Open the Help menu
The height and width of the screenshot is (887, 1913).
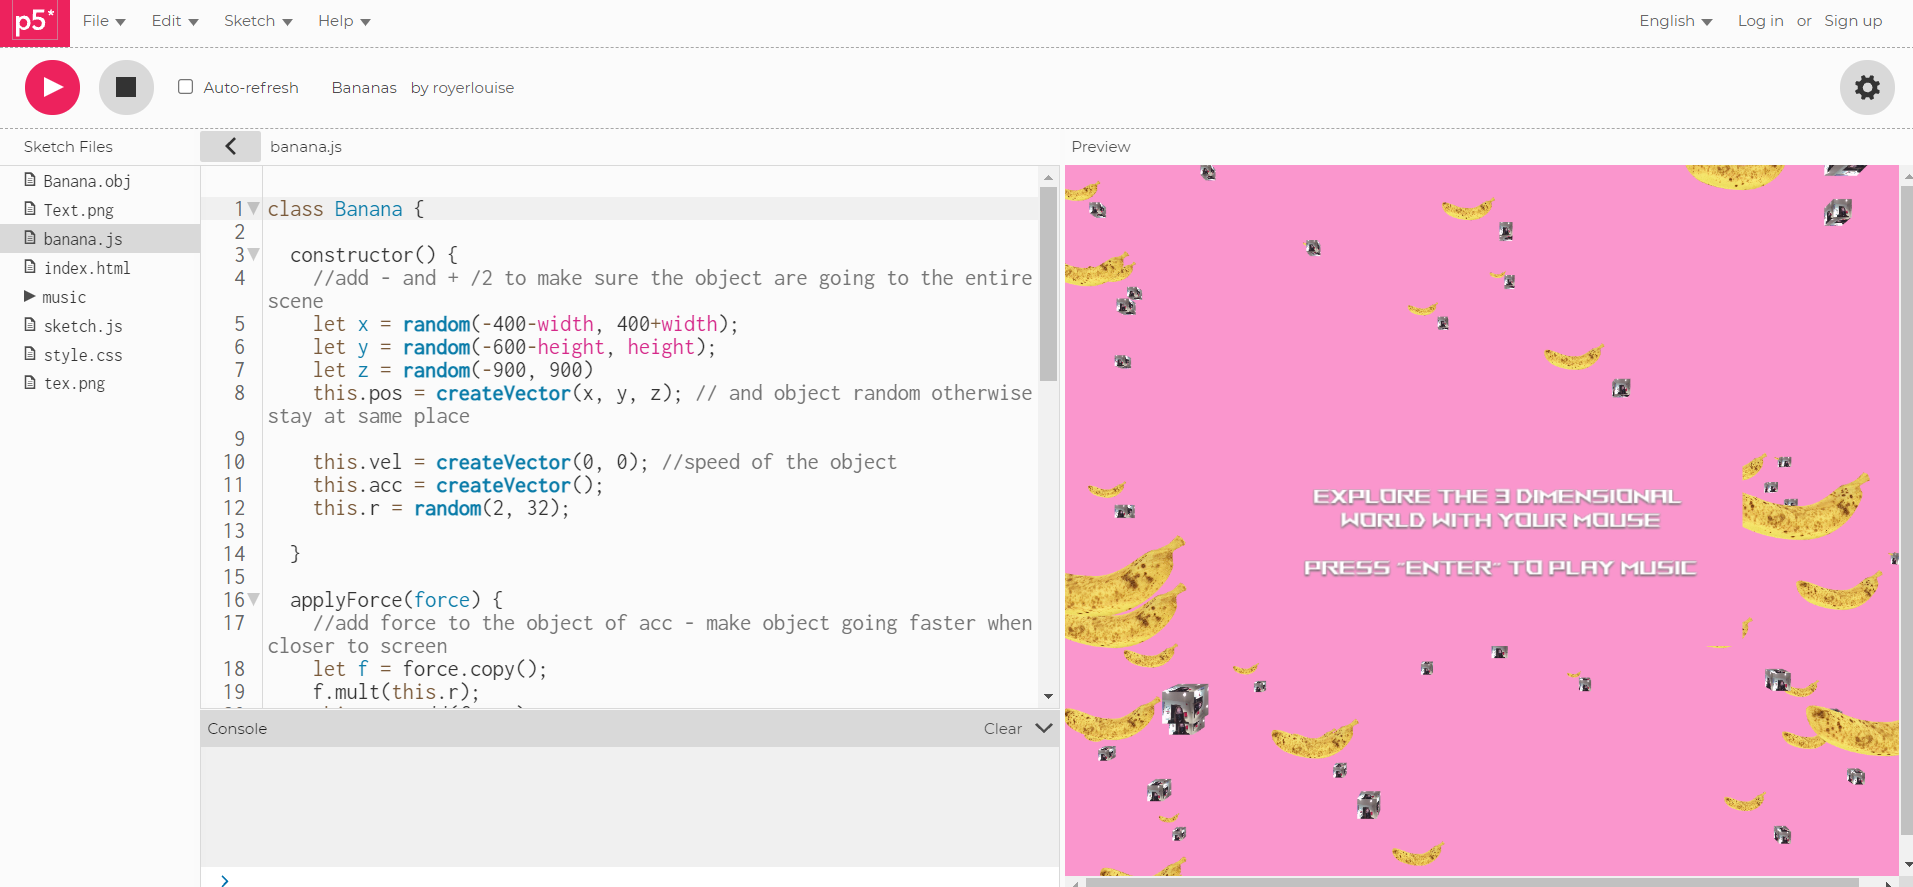coord(344,21)
